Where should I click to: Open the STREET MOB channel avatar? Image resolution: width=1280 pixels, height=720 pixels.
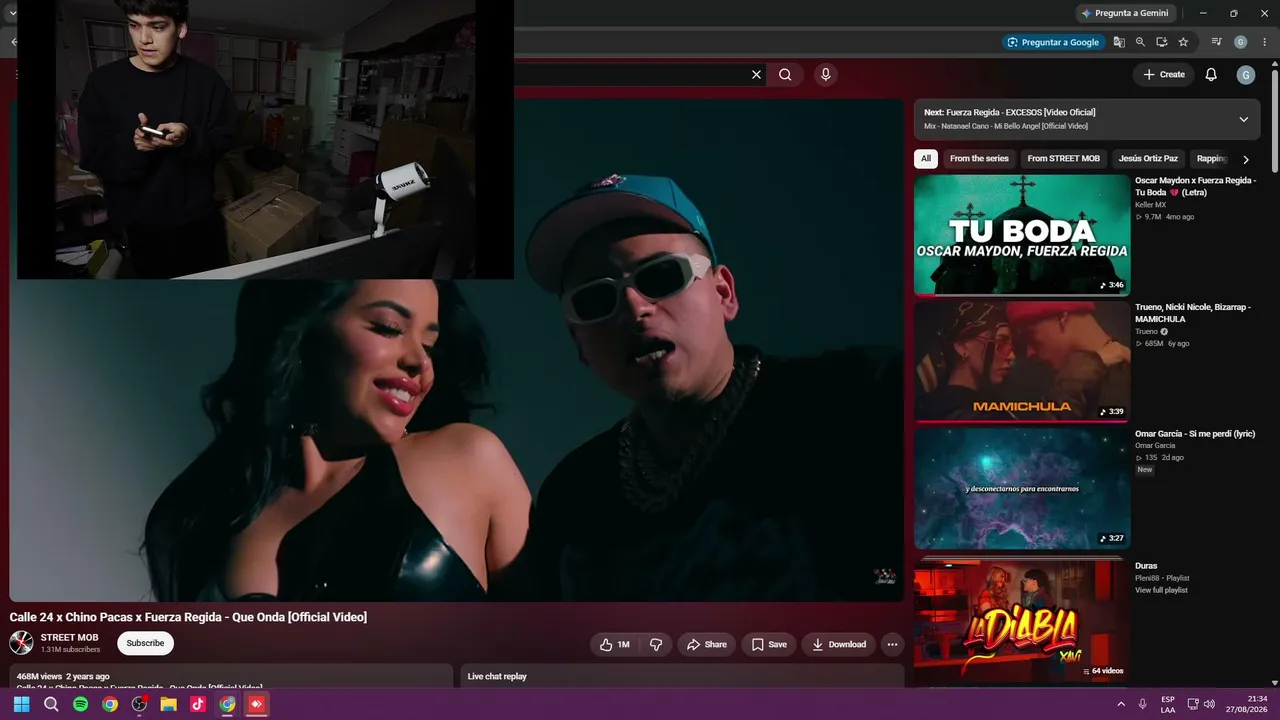[x=21, y=643]
